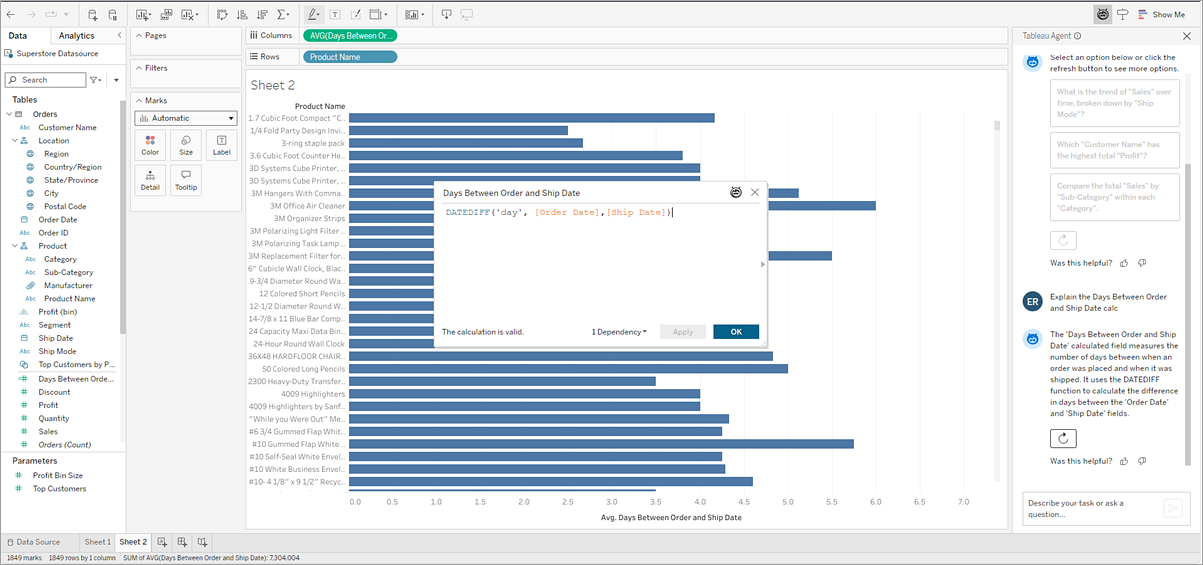Click the New Dashboard tab icon at bottom

183,542
